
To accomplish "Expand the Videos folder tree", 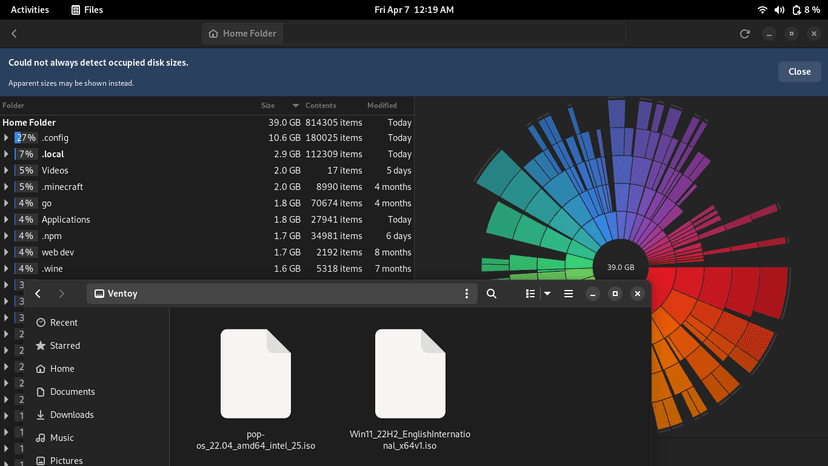I will point(6,171).
